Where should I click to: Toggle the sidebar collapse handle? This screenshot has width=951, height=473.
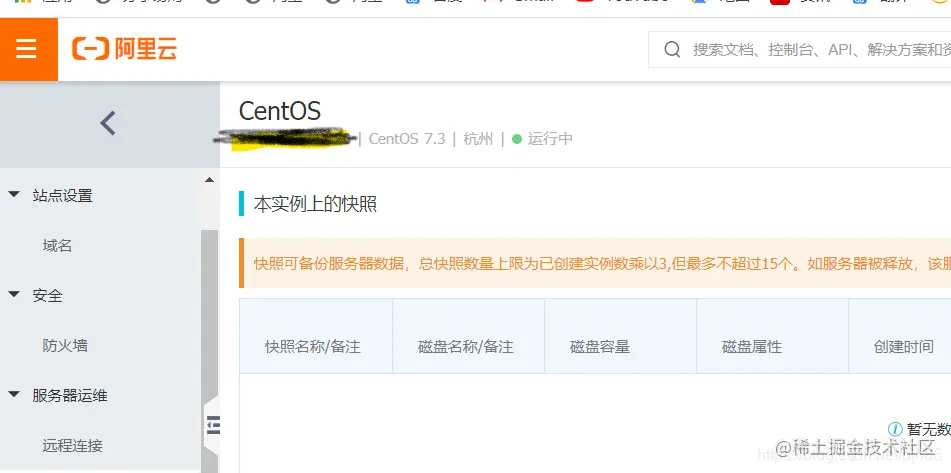coord(212,425)
